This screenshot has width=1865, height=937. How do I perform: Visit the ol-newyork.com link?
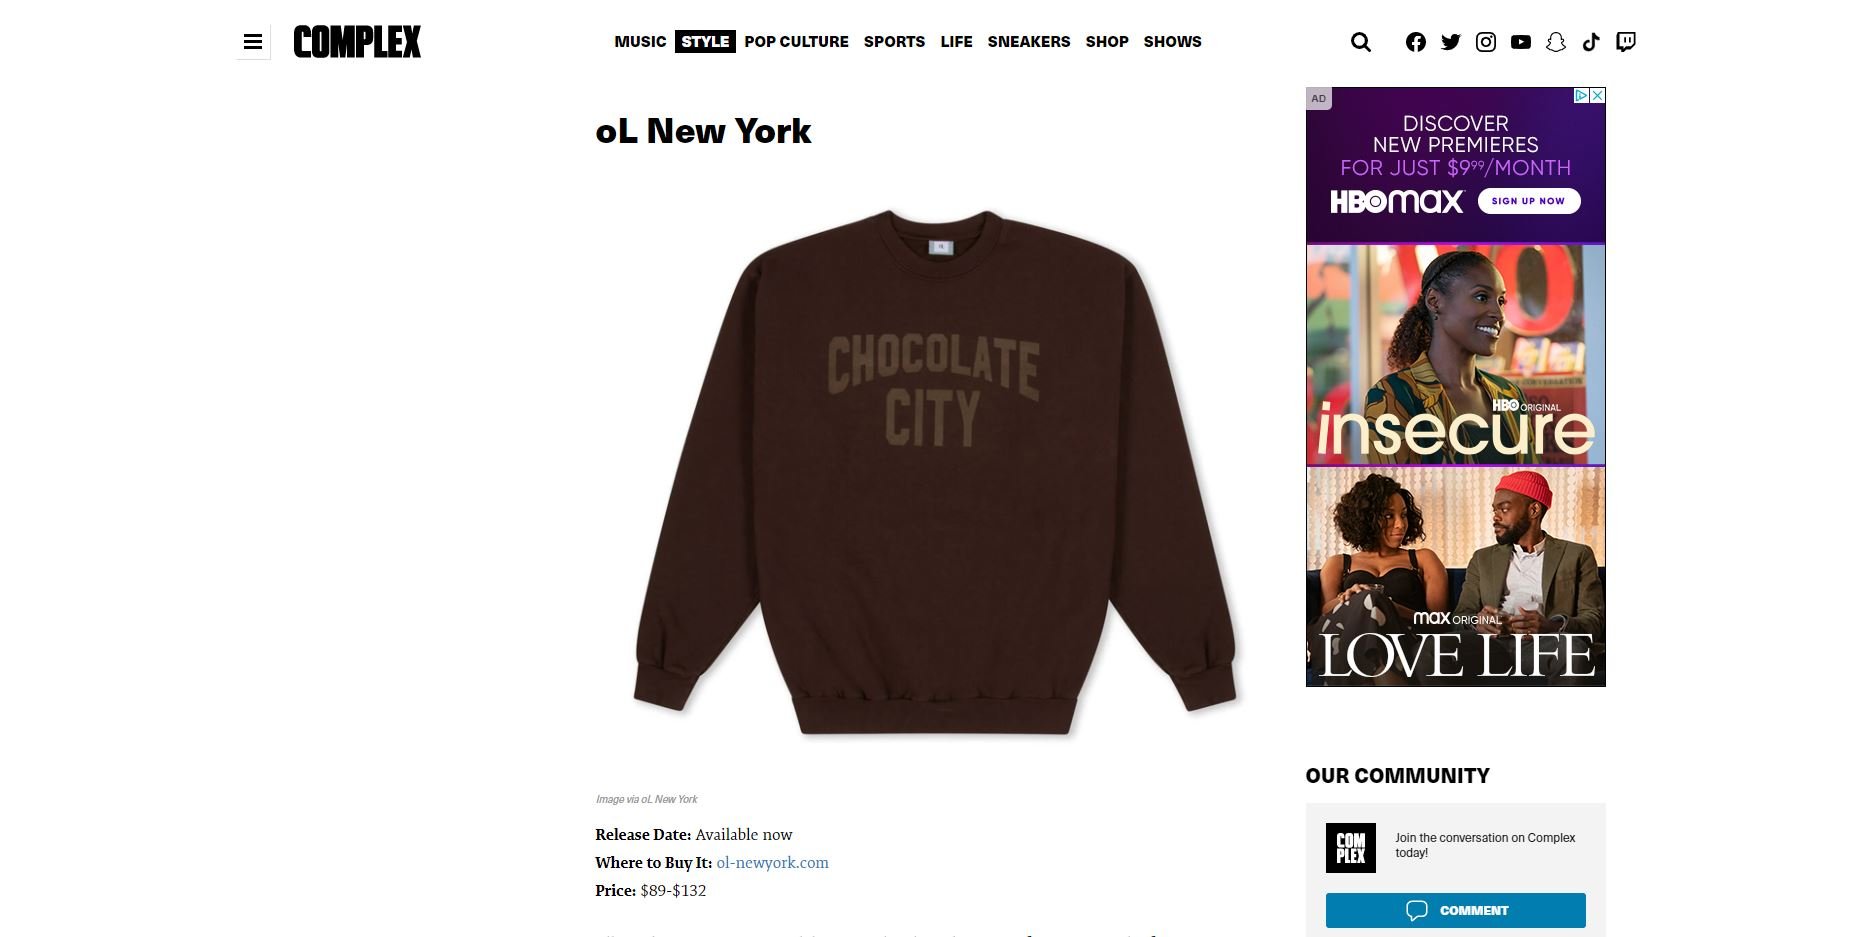click(x=772, y=863)
